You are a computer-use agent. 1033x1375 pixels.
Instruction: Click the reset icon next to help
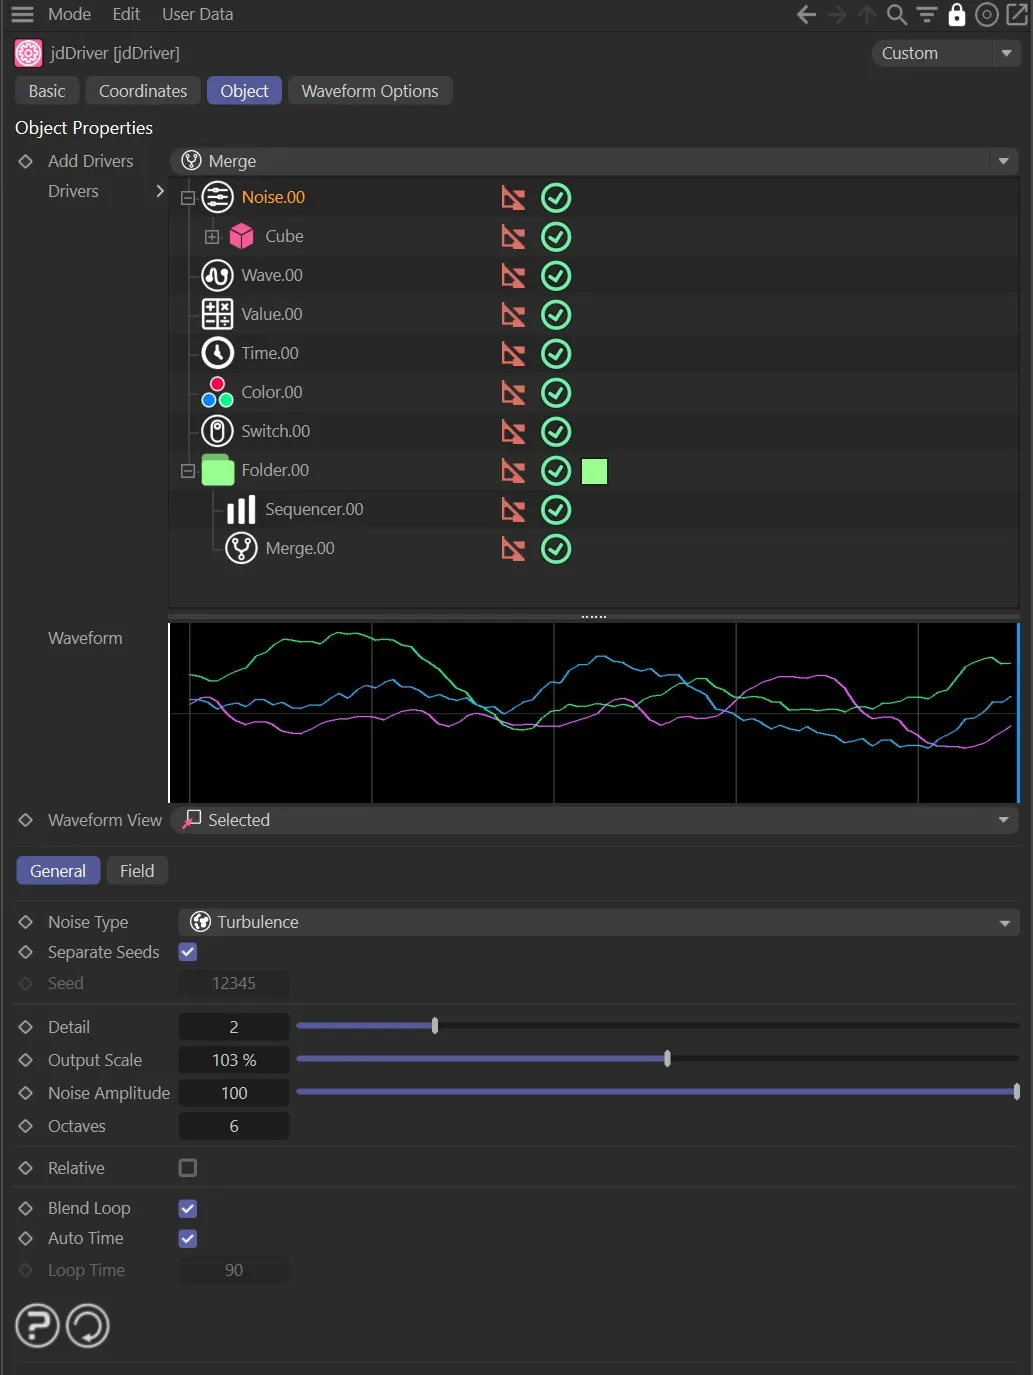coord(87,1325)
